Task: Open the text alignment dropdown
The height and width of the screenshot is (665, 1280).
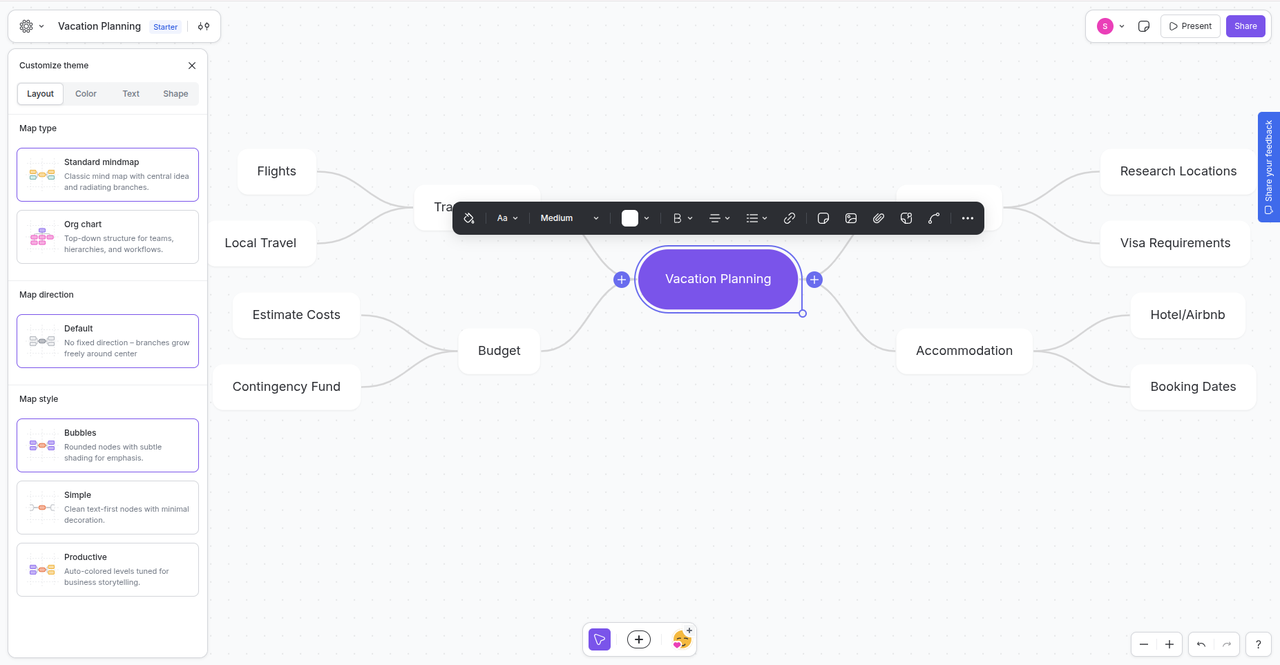Action: (x=720, y=218)
